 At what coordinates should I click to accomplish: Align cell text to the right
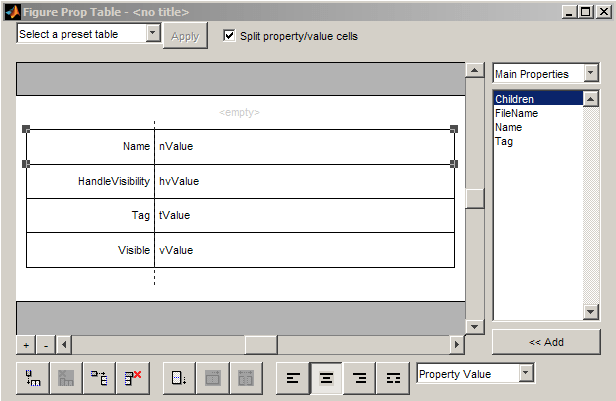[x=359, y=378]
